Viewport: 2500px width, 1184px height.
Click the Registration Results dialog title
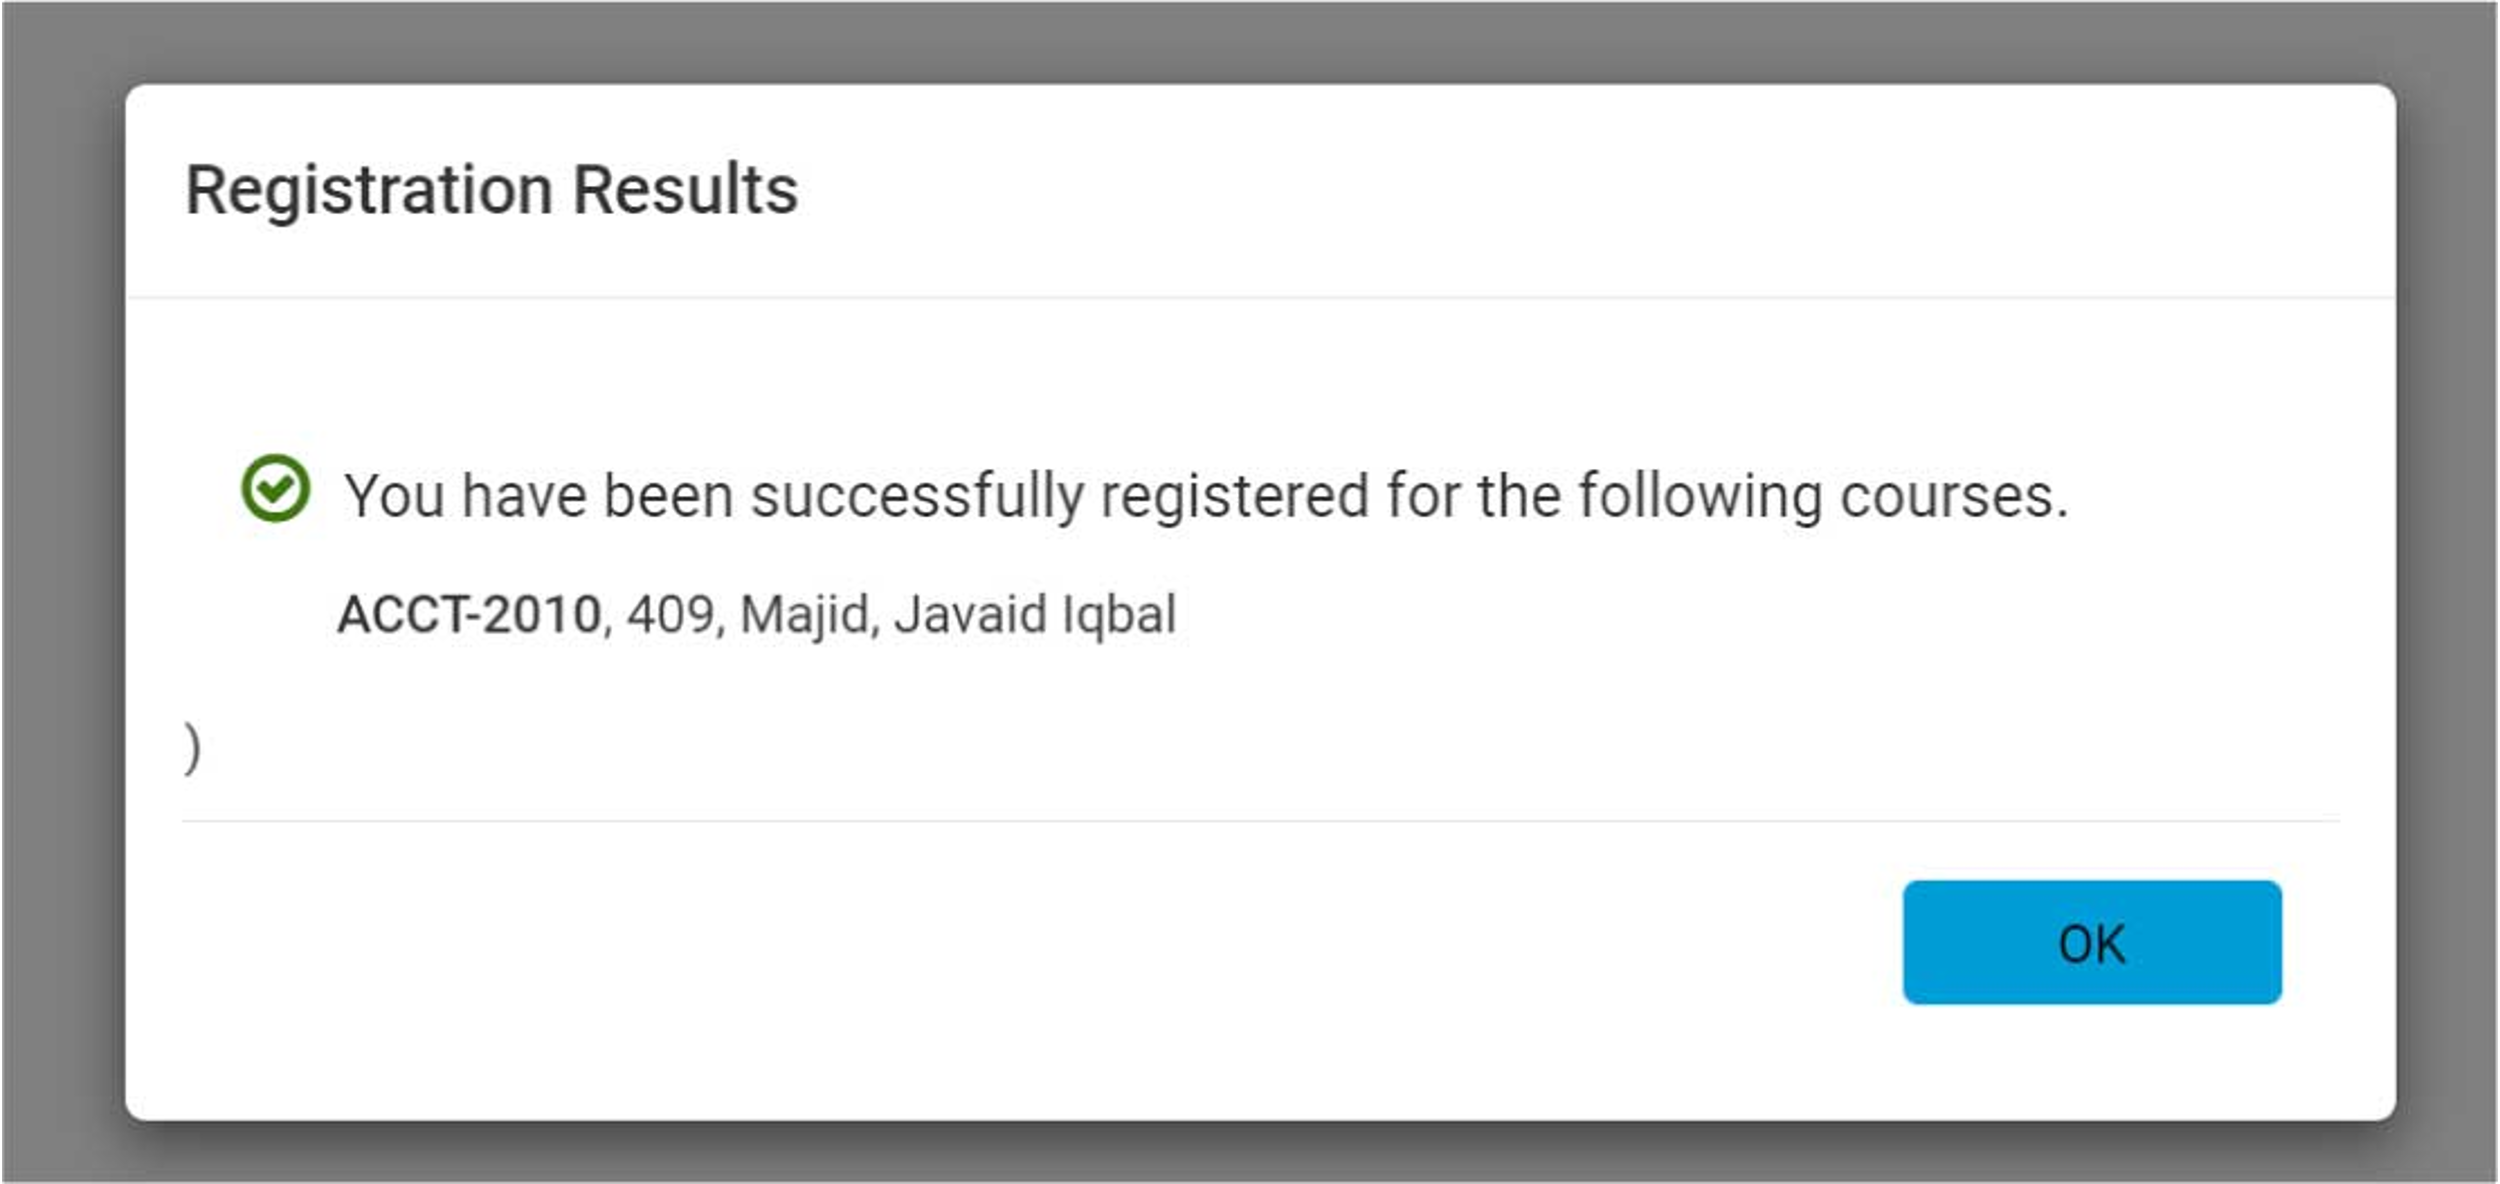pos(491,190)
